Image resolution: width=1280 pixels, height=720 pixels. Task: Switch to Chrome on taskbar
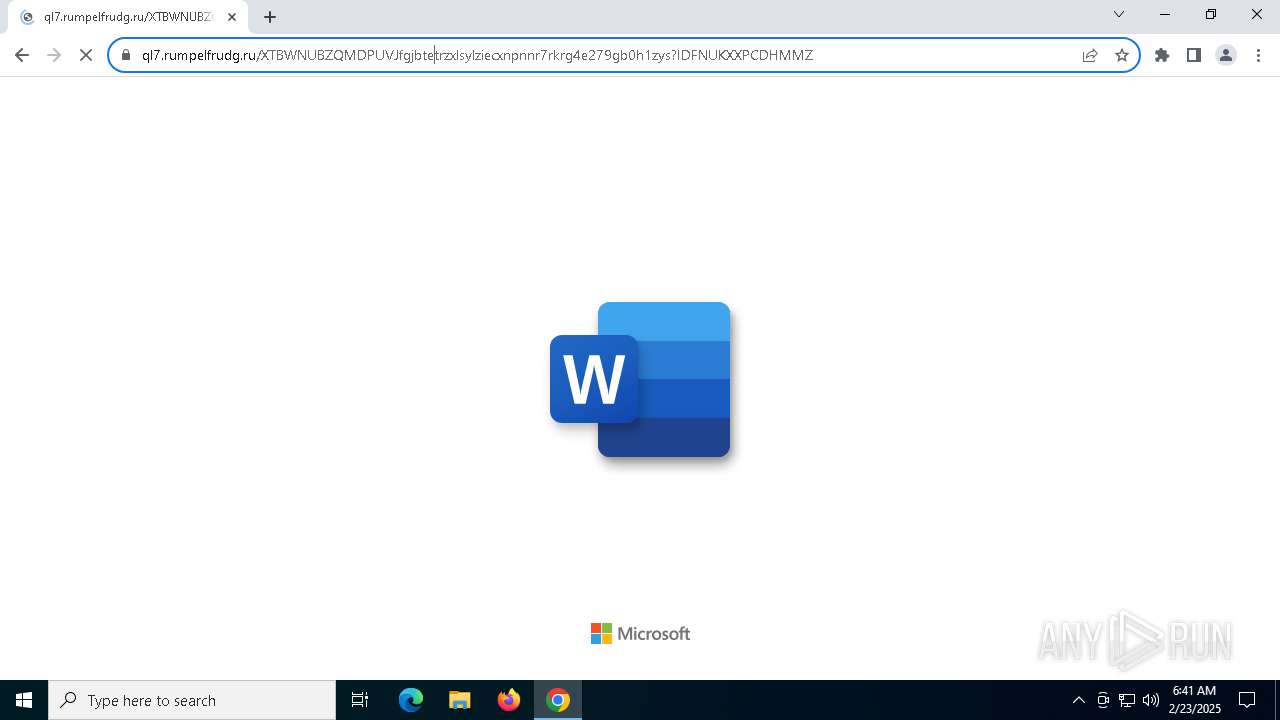[x=558, y=700]
